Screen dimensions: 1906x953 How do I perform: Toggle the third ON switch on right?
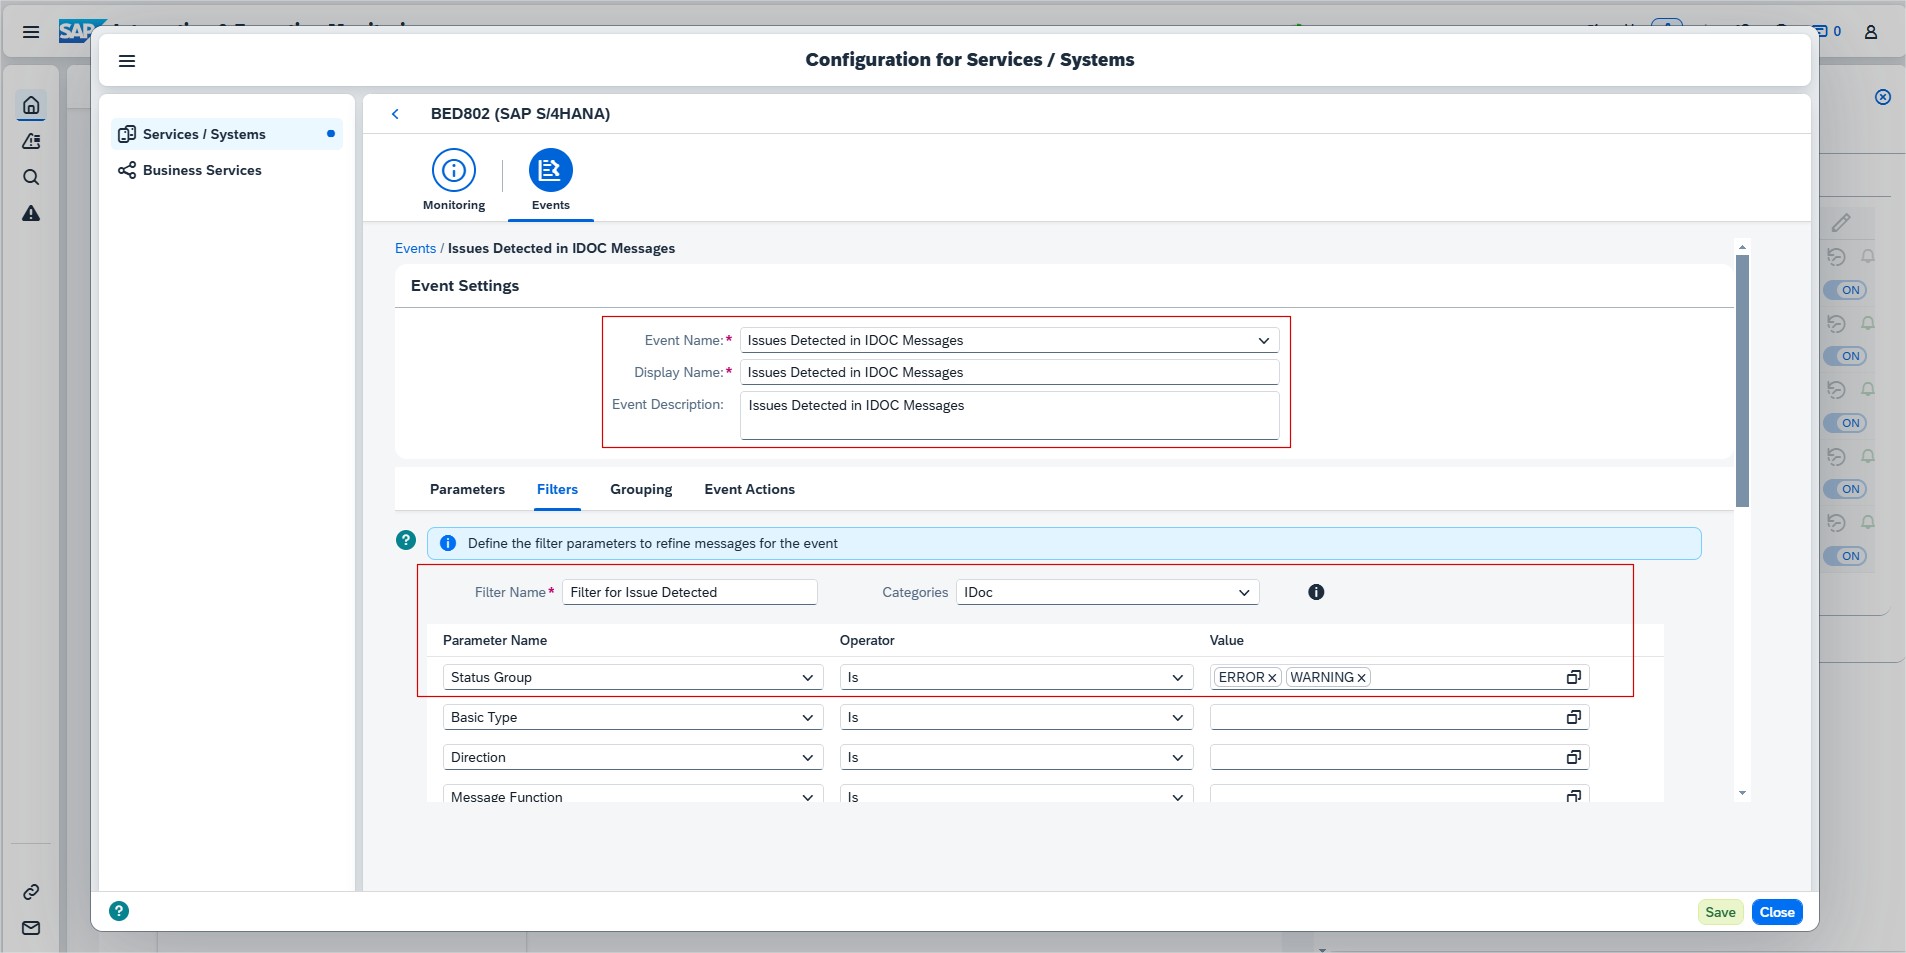coord(1845,423)
